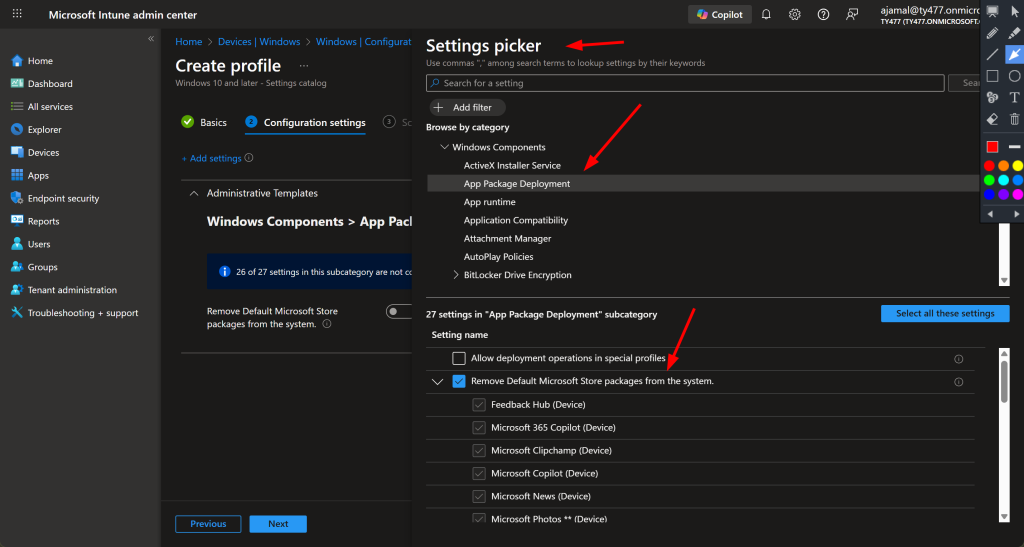Screen dimensions: 1024x547
Task: Open the app launcher waffle icon
Action: coord(17,14)
